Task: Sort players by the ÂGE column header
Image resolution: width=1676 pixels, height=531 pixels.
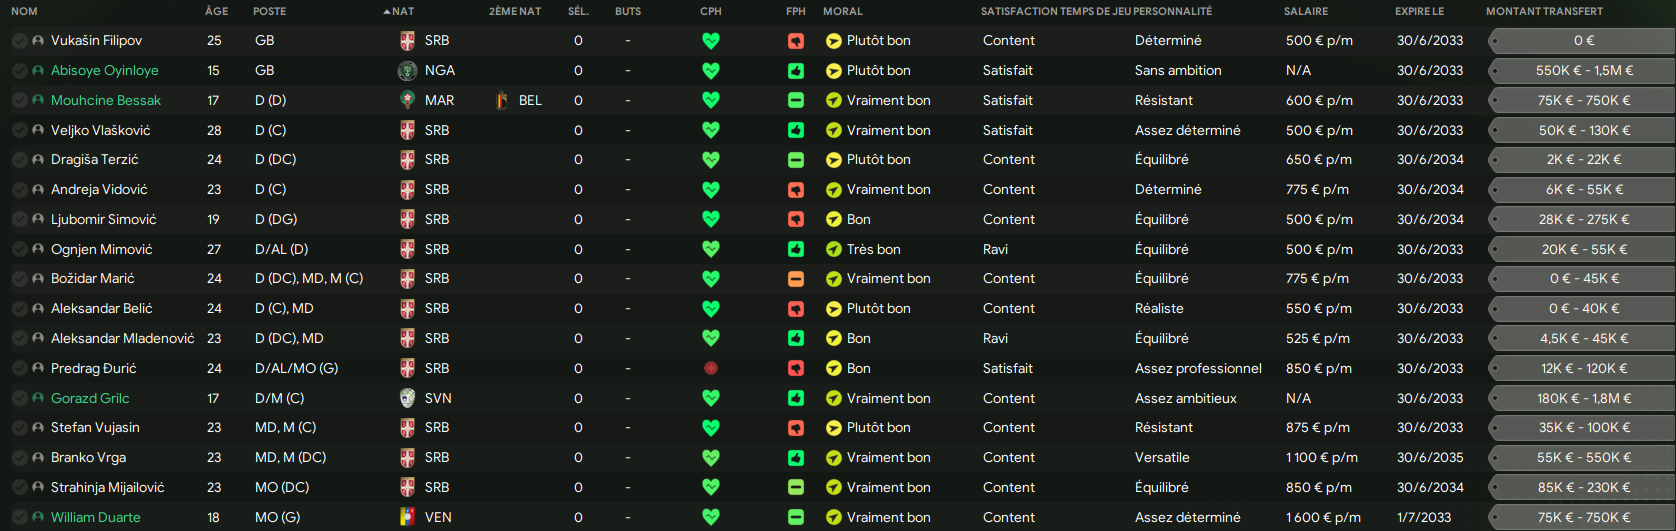Action: (x=216, y=11)
